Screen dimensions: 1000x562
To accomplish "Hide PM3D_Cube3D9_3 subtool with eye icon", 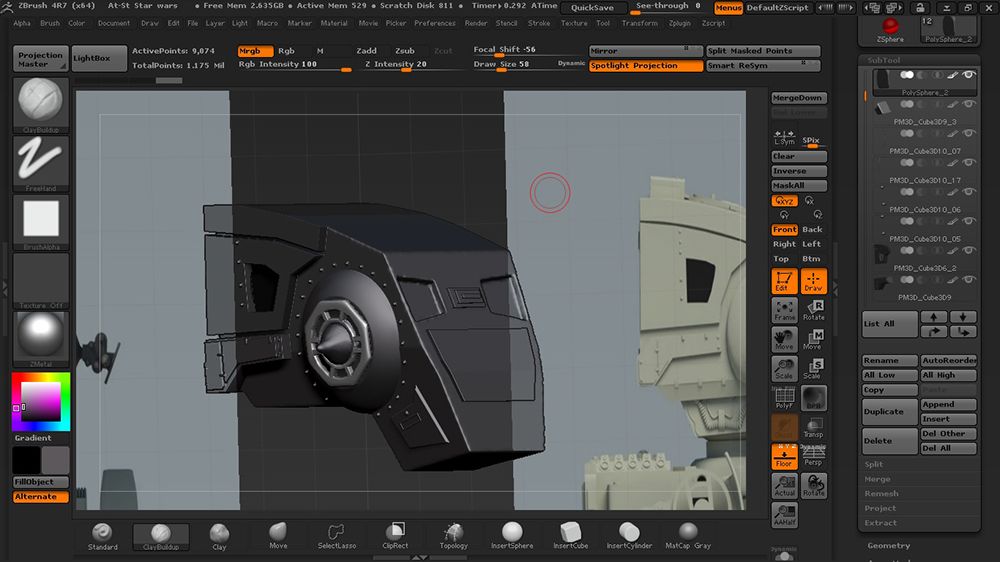I will click(x=969, y=104).
